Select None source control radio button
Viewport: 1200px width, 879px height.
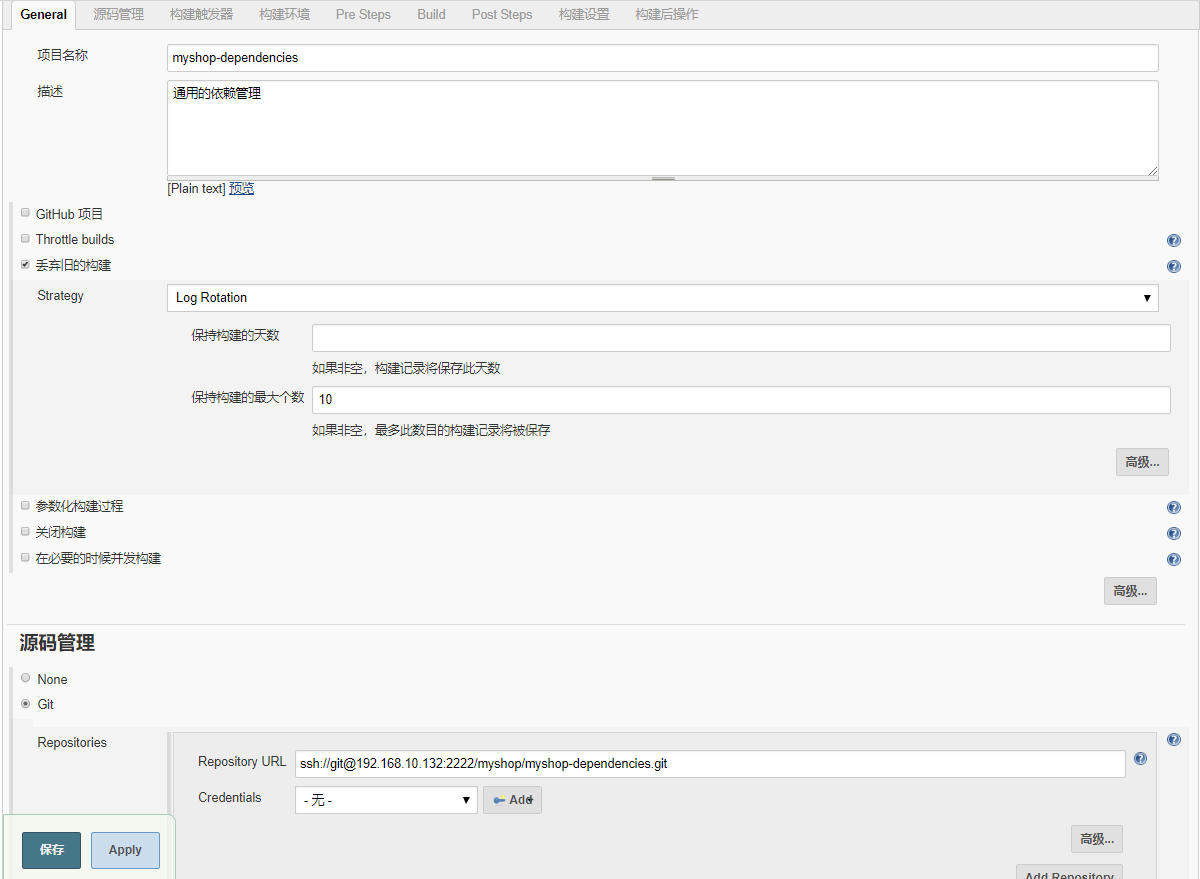(26, 678)
